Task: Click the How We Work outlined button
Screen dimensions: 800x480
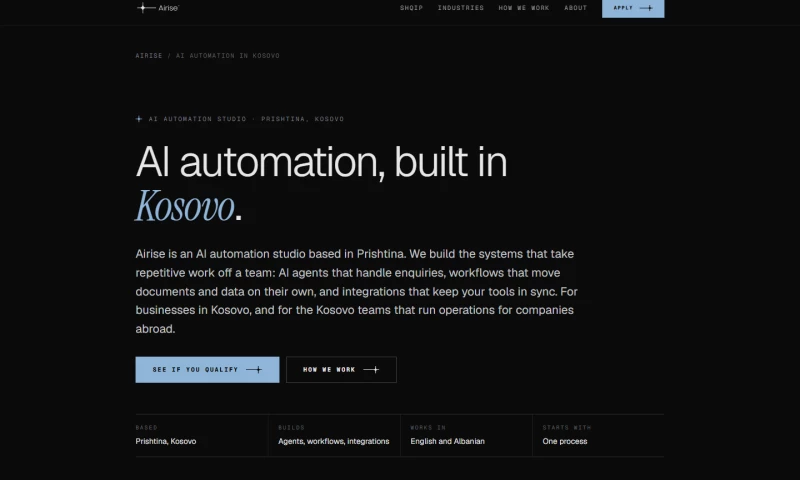Action: click(x=341, y=369)
